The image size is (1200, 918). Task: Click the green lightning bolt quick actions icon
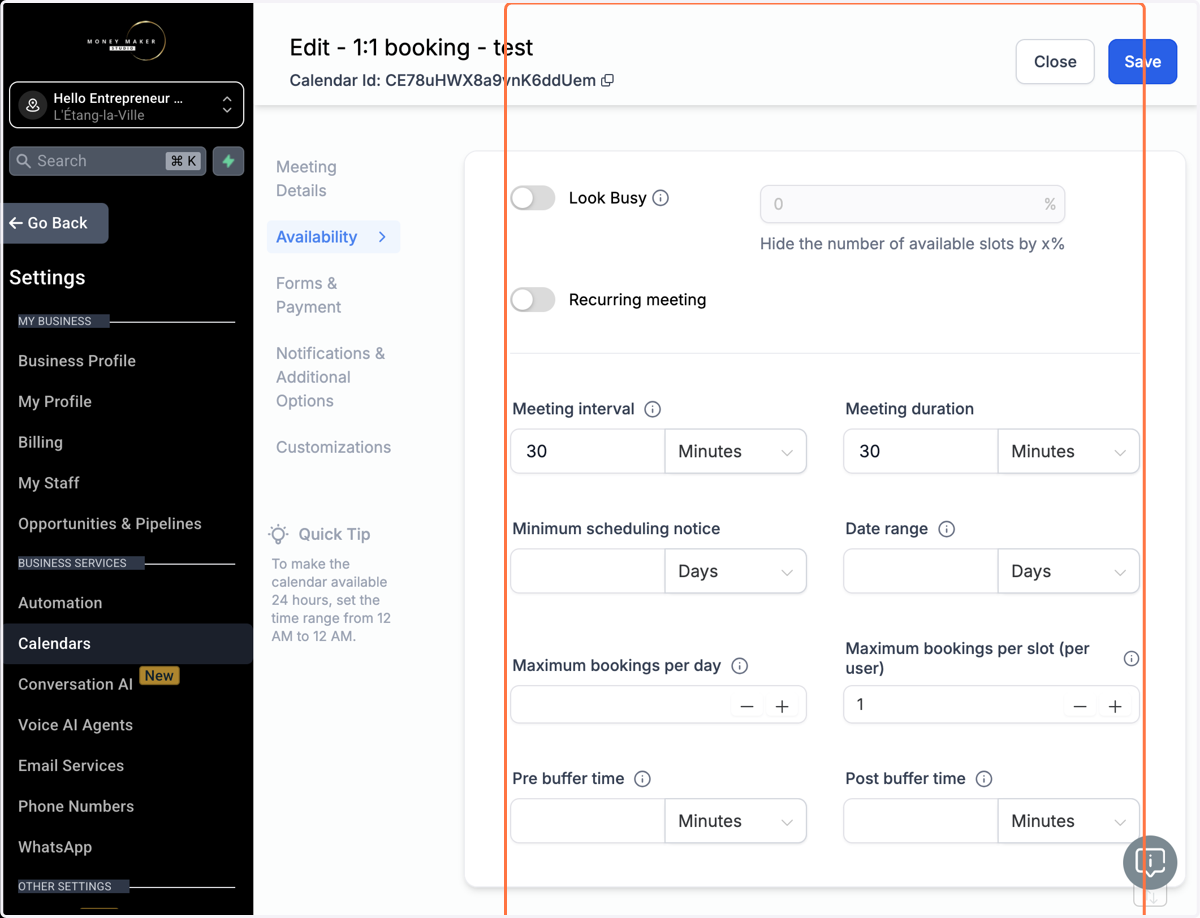(x=228, y=161)
